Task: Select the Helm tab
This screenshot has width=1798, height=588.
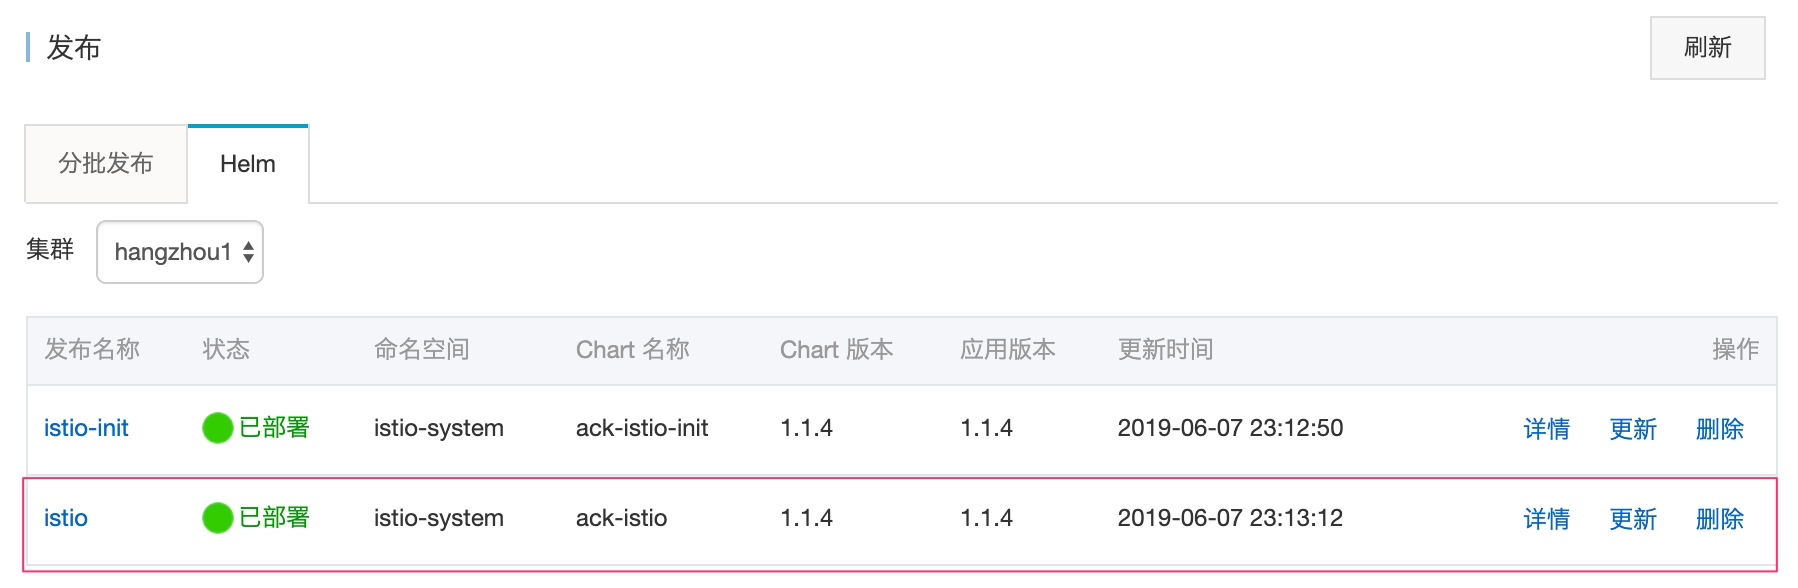Action: tap(248, 164)
